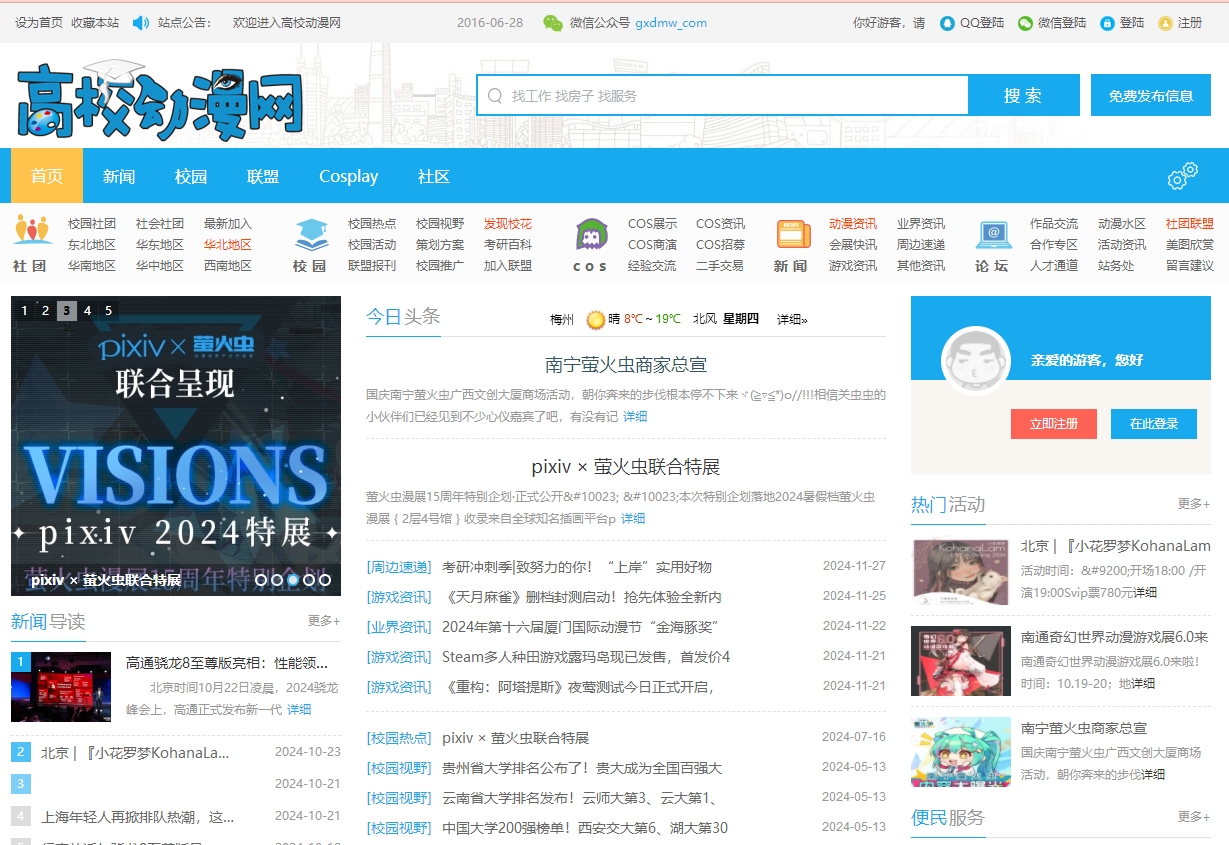1229x845 pixels.
Task: Click the blue lock 登陆 icon
Action: (x=1107, y=23)
